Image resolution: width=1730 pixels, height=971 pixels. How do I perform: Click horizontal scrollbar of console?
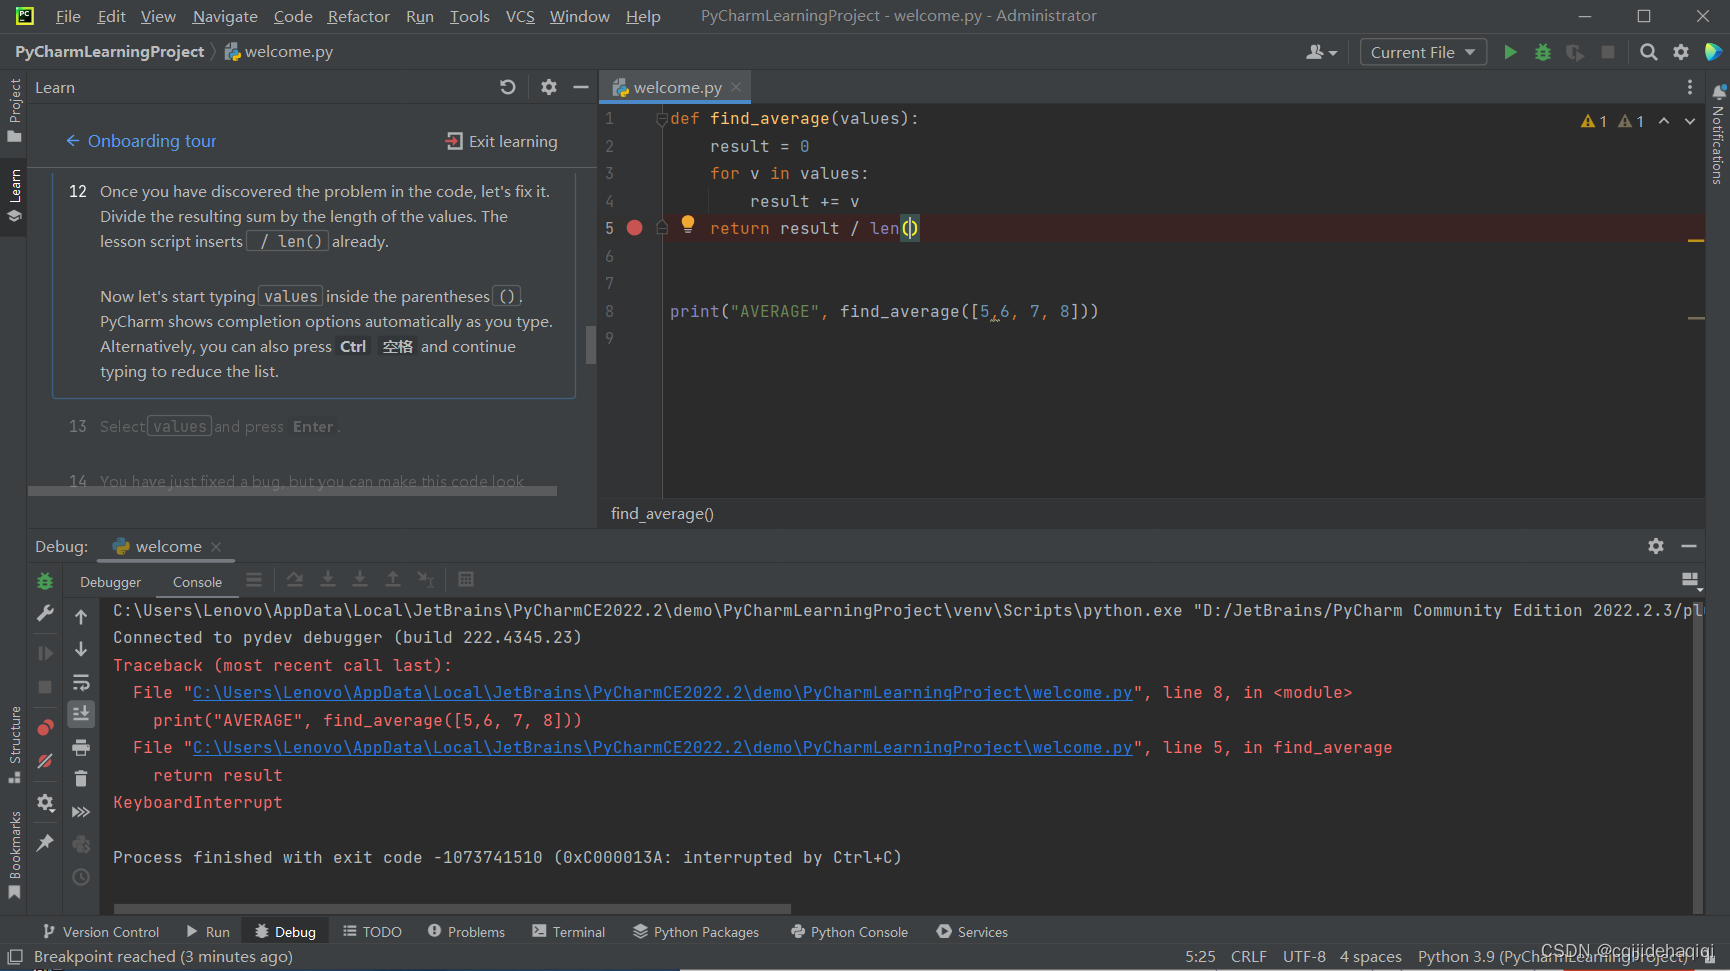click(x=452, y=909)
